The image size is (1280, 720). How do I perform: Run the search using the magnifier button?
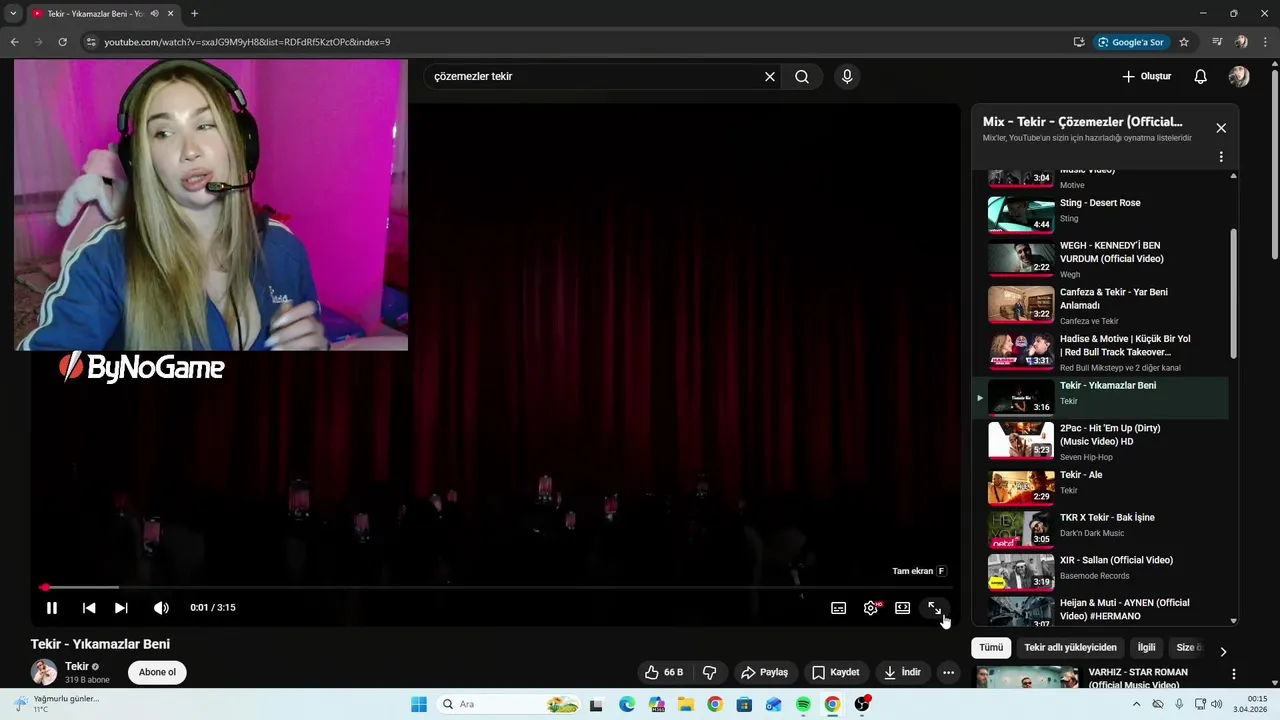(x=802, y=77)
